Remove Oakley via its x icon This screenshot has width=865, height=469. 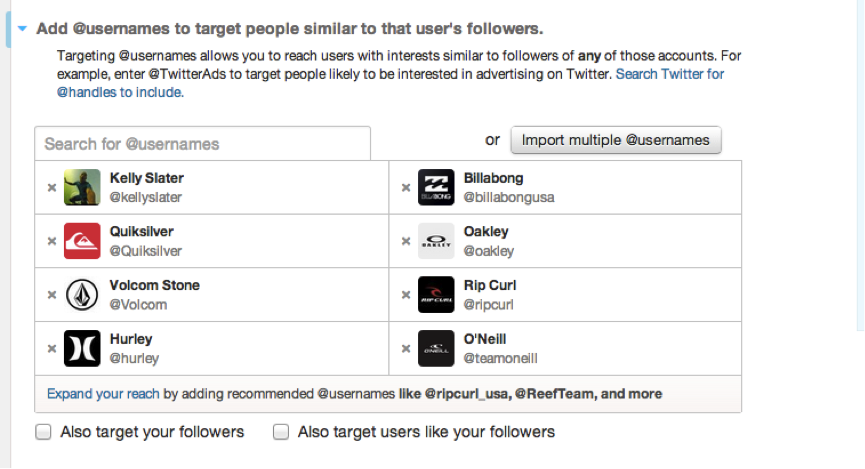tap(406, 241)
